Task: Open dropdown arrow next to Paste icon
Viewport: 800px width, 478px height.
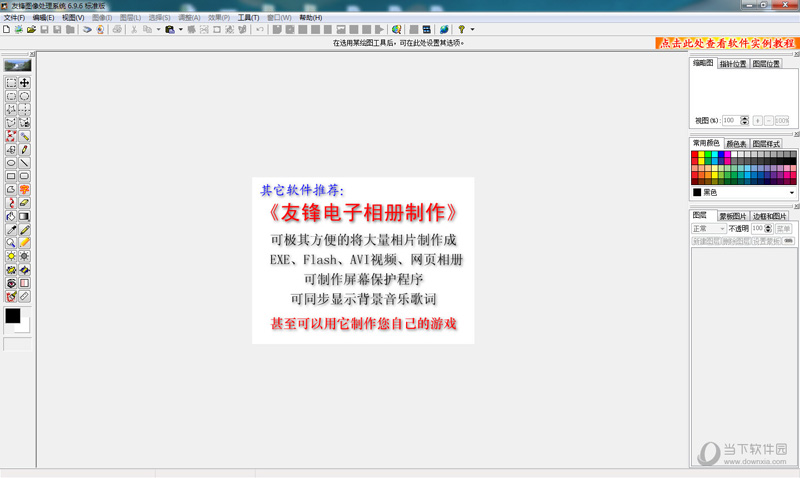Action: click(181, 30)
